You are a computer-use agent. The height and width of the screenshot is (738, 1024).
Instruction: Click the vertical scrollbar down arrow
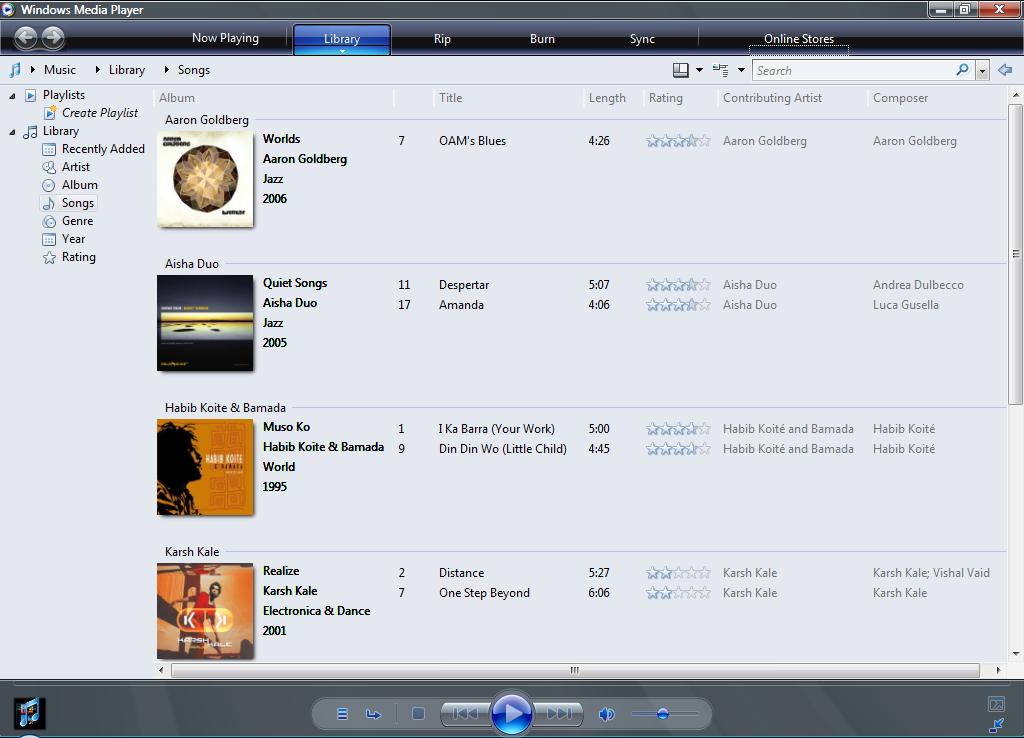coord(1016,653)
